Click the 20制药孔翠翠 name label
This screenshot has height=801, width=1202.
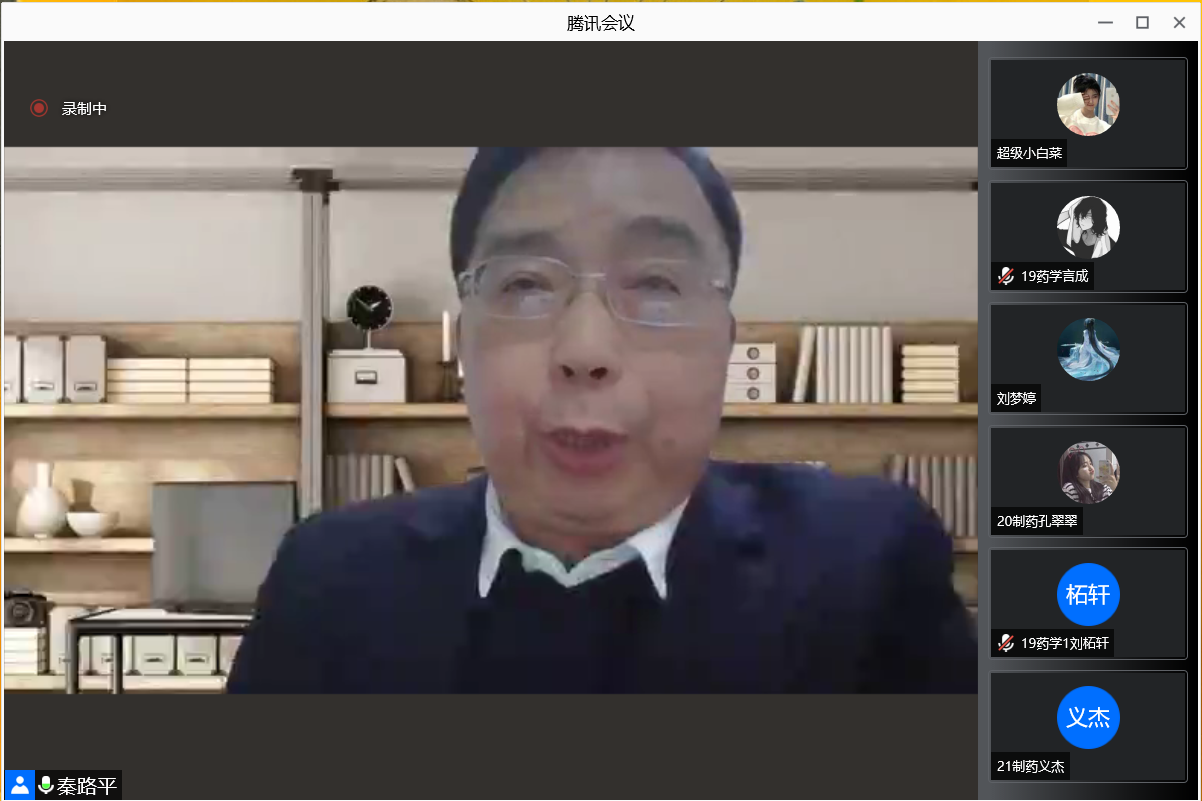tap(1036, 521)
